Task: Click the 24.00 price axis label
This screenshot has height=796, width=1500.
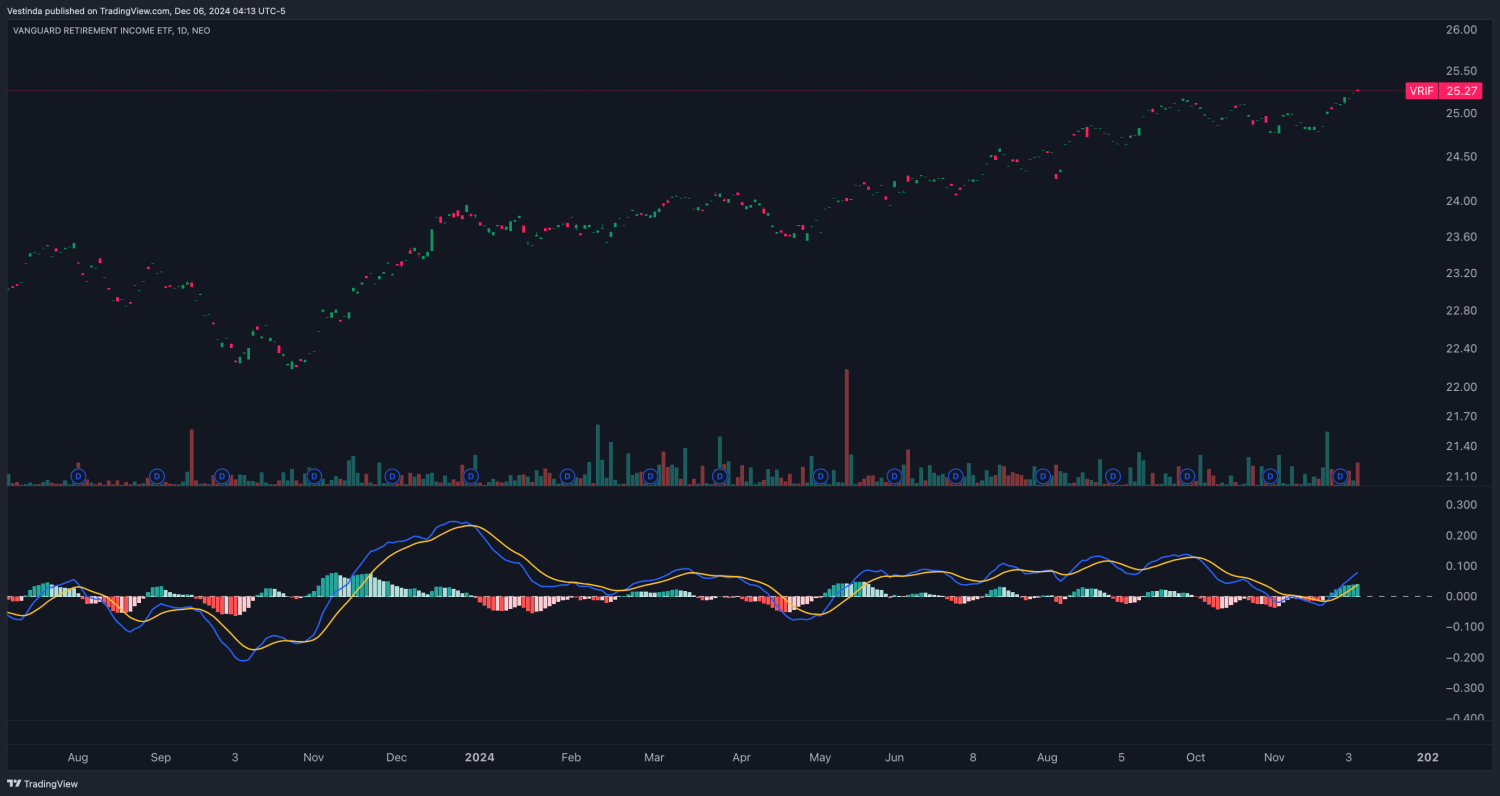Action: [1462, 201]
